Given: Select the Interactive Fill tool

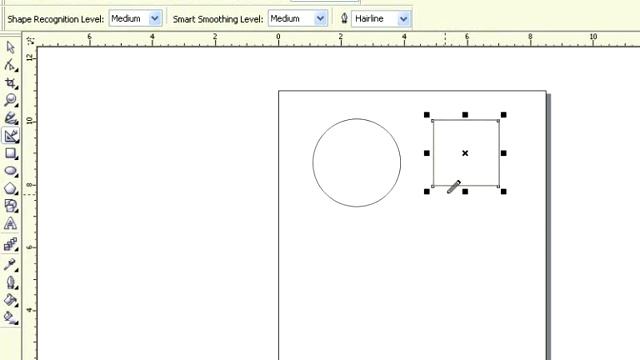Looking at the screenshot, I should 10,318.
